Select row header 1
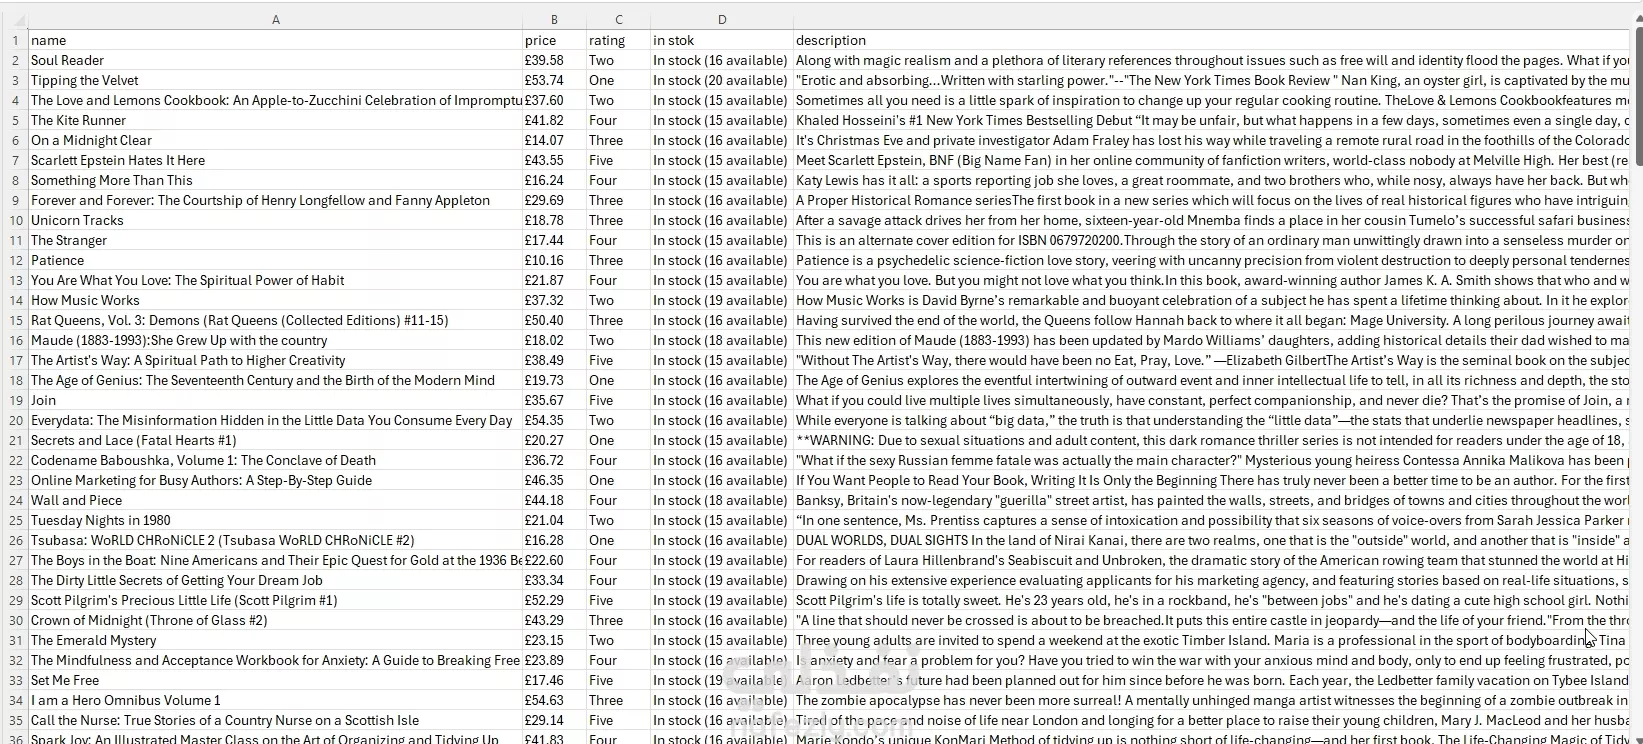This screenshot has height=744, width=1643. pos(14,40)
